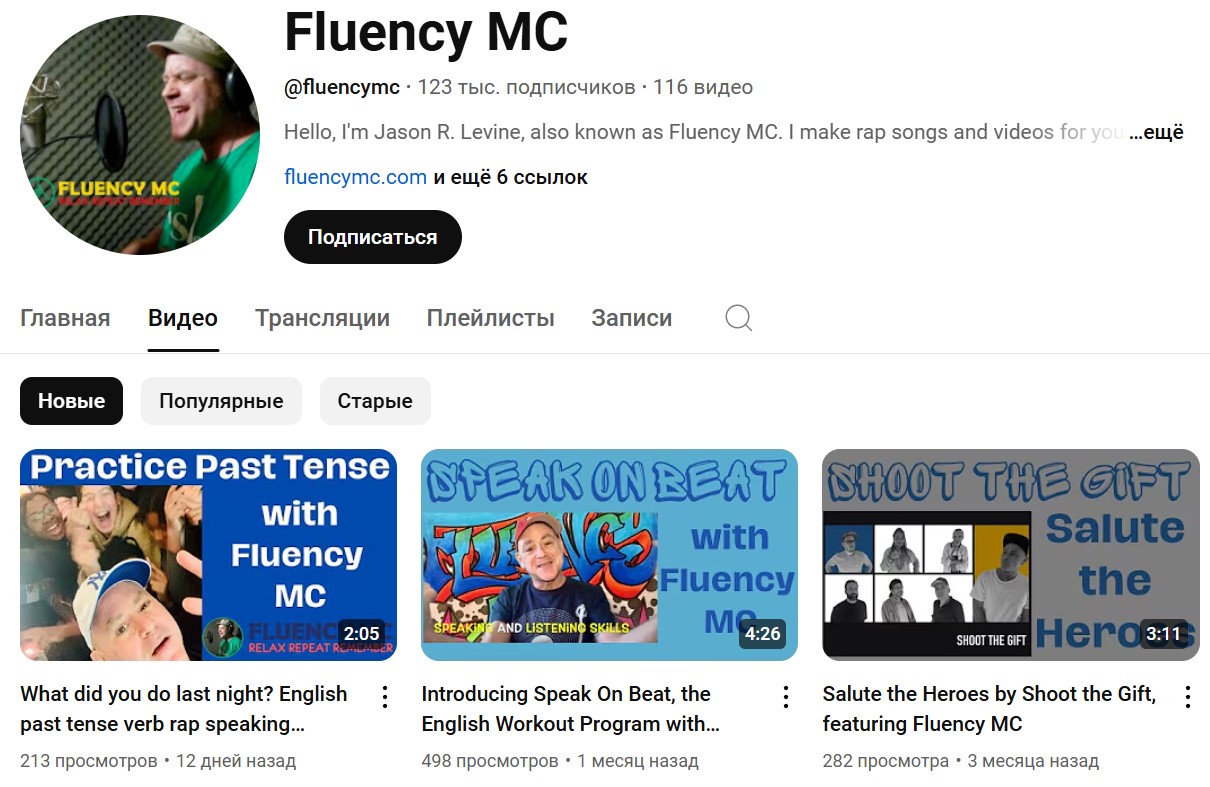Image resolution: width=1210 pixels, height=787 pixels.
Task: Open Speak On Beat video thumbnail
Action: click(609, 555)
